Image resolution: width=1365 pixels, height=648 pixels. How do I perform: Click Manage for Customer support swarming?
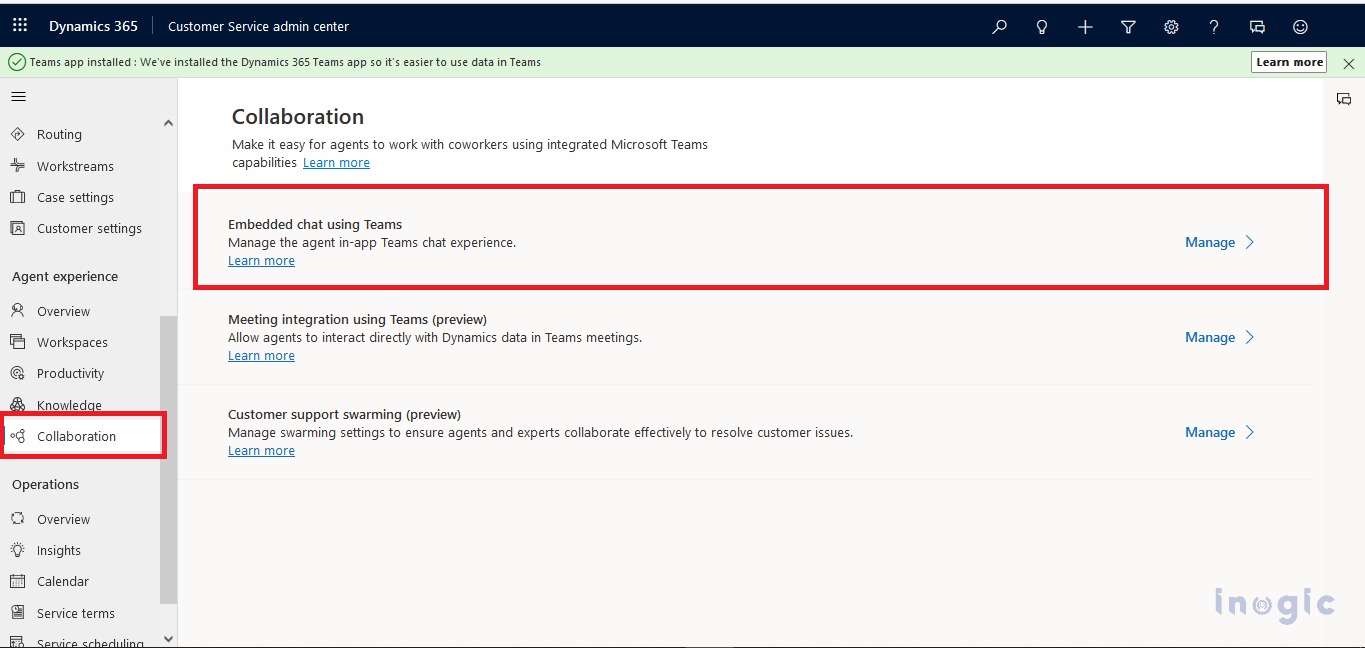click(x=1210, y=432)
